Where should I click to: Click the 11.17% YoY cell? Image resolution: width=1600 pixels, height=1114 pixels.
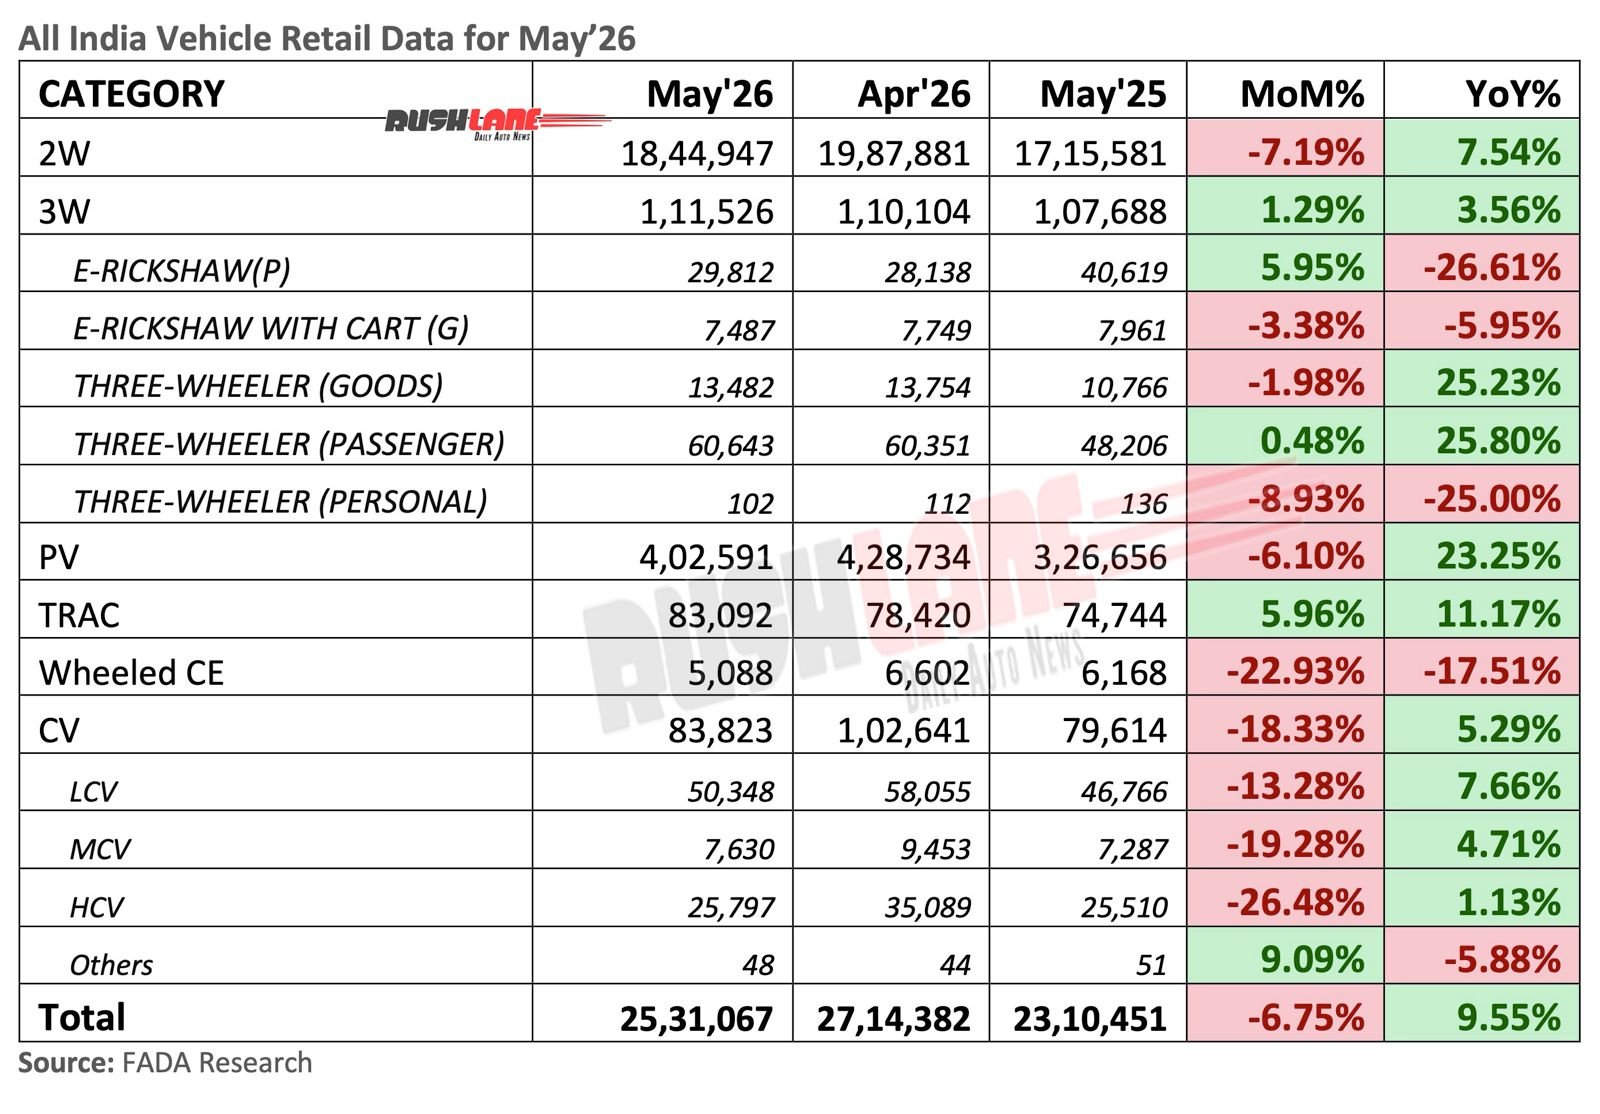tap(1482, 611)
